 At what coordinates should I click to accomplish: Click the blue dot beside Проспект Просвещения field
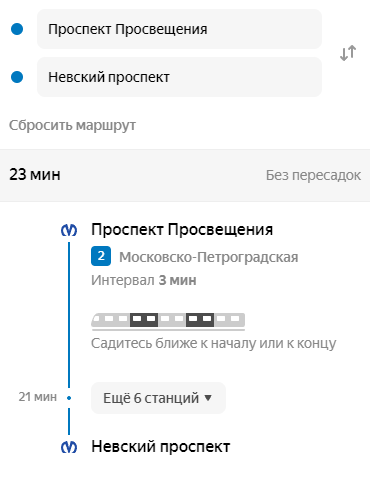pyautogui.click(x=17, y=29)
